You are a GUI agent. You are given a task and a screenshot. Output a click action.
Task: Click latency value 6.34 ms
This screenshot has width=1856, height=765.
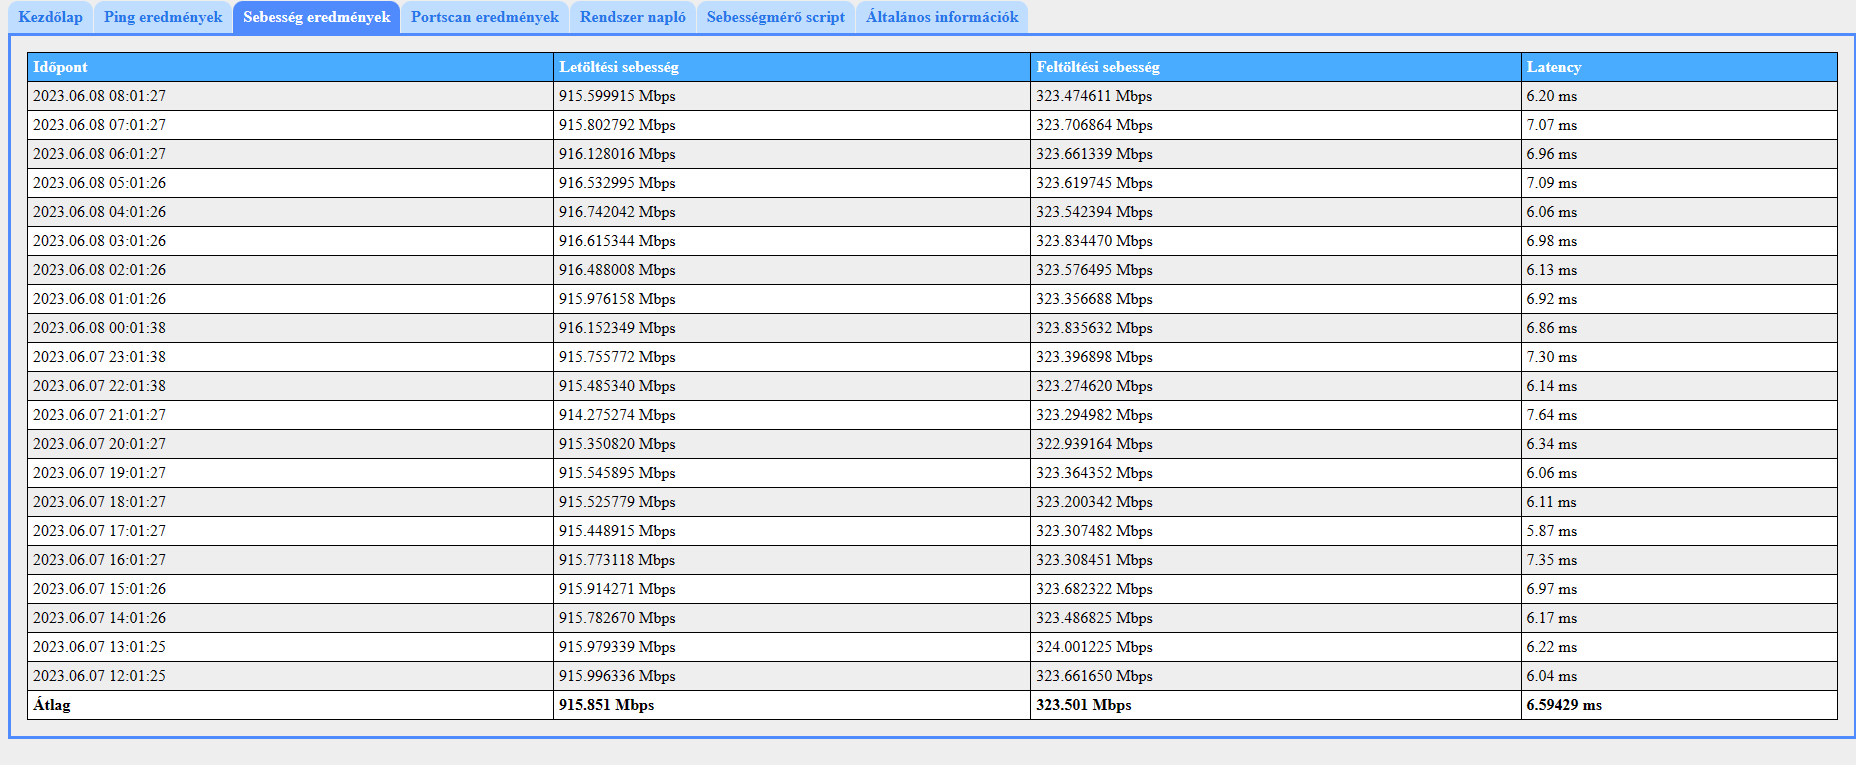1552,444
